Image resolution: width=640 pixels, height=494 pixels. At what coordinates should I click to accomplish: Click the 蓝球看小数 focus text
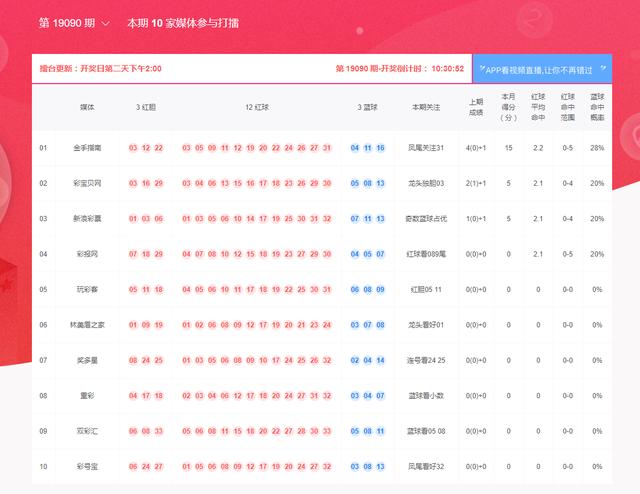(426, 396)
